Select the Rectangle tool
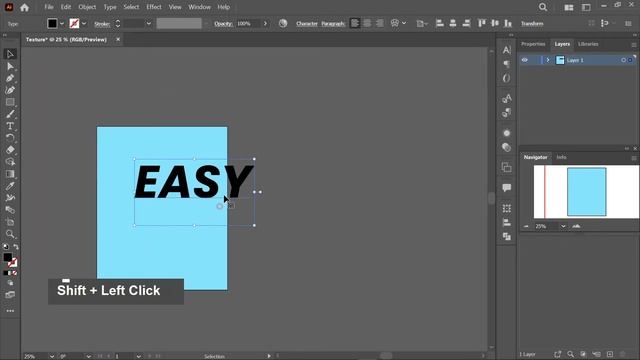 coord(10,102)
